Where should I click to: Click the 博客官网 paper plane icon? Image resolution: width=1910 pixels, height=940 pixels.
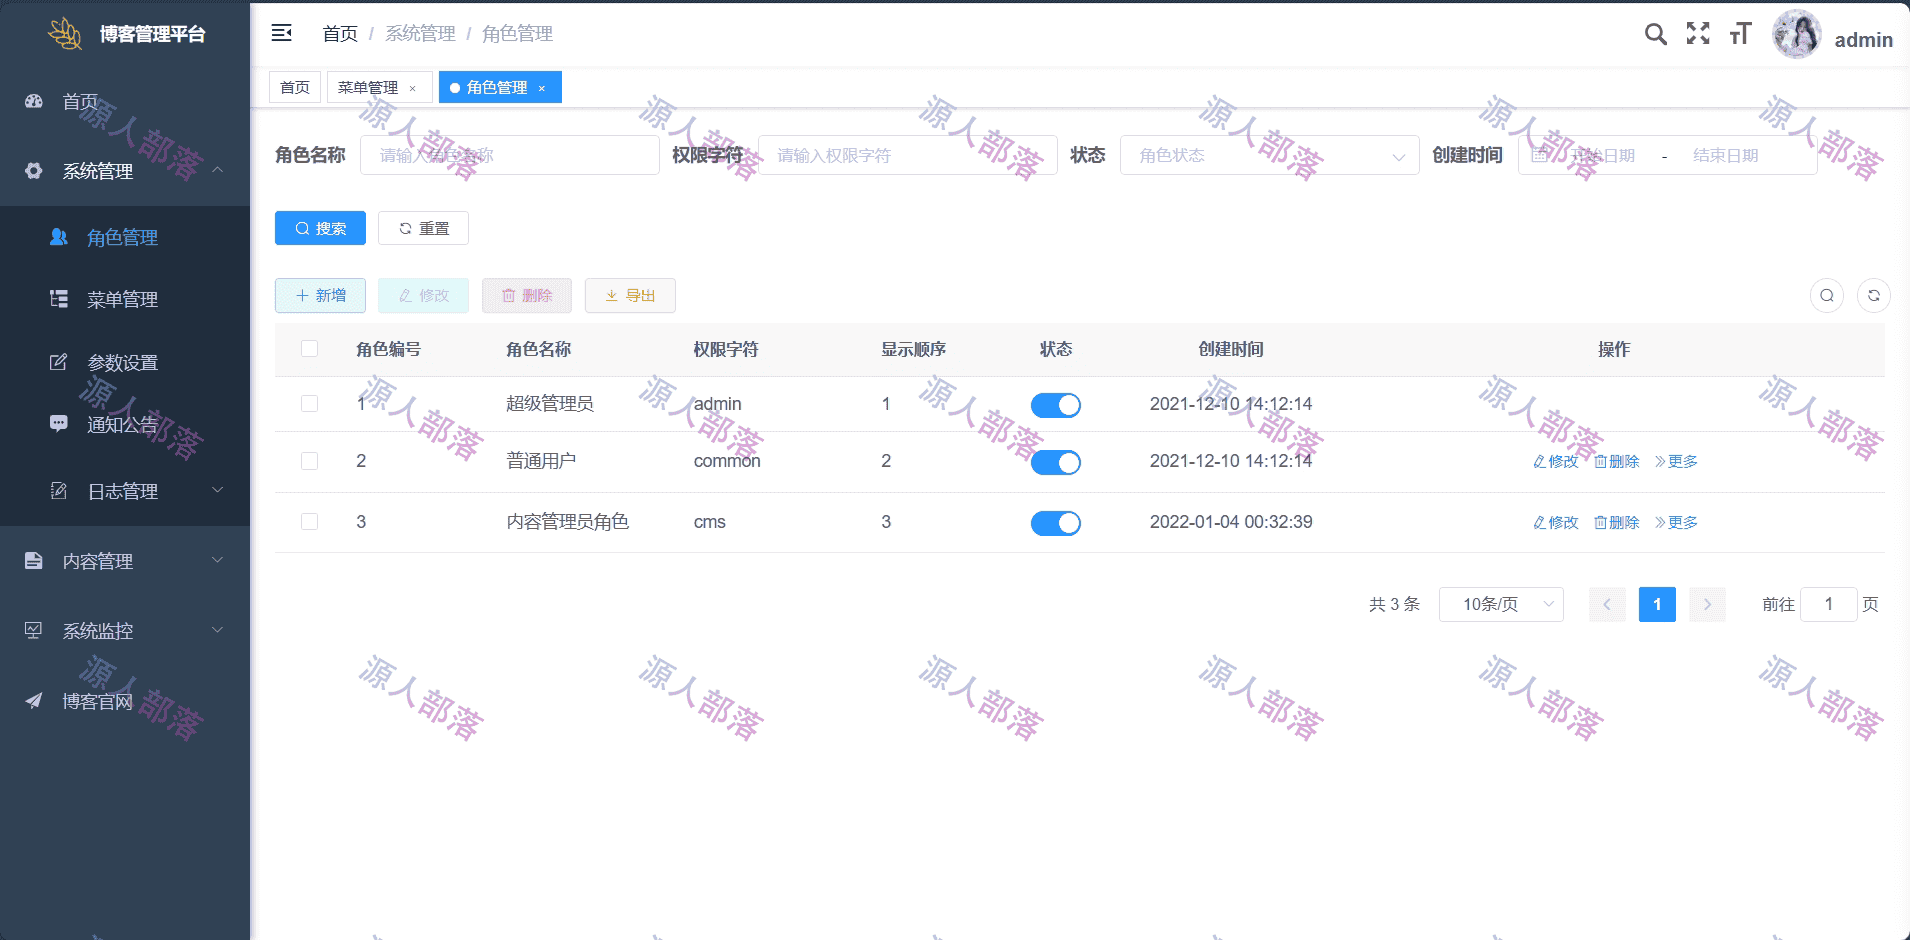point(34,701)
